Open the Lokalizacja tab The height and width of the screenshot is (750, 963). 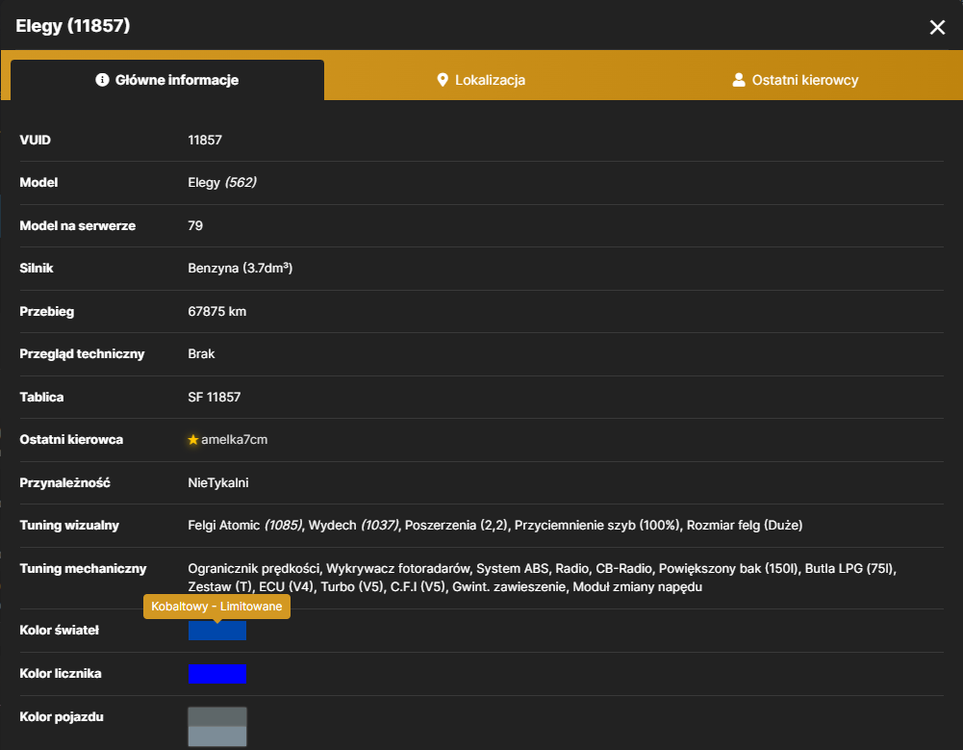click(481, 80)
